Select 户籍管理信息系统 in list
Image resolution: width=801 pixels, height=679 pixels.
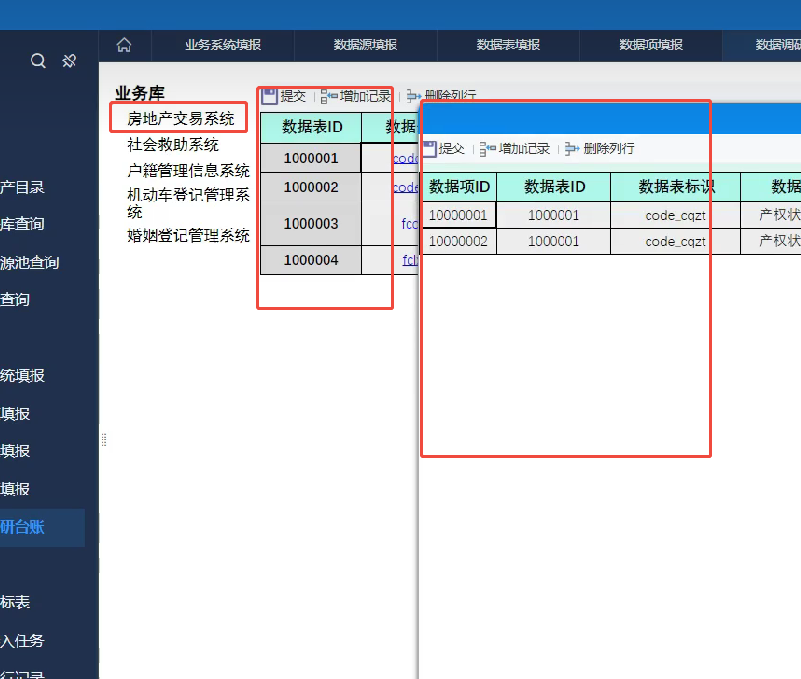click(x=189, y=170)
